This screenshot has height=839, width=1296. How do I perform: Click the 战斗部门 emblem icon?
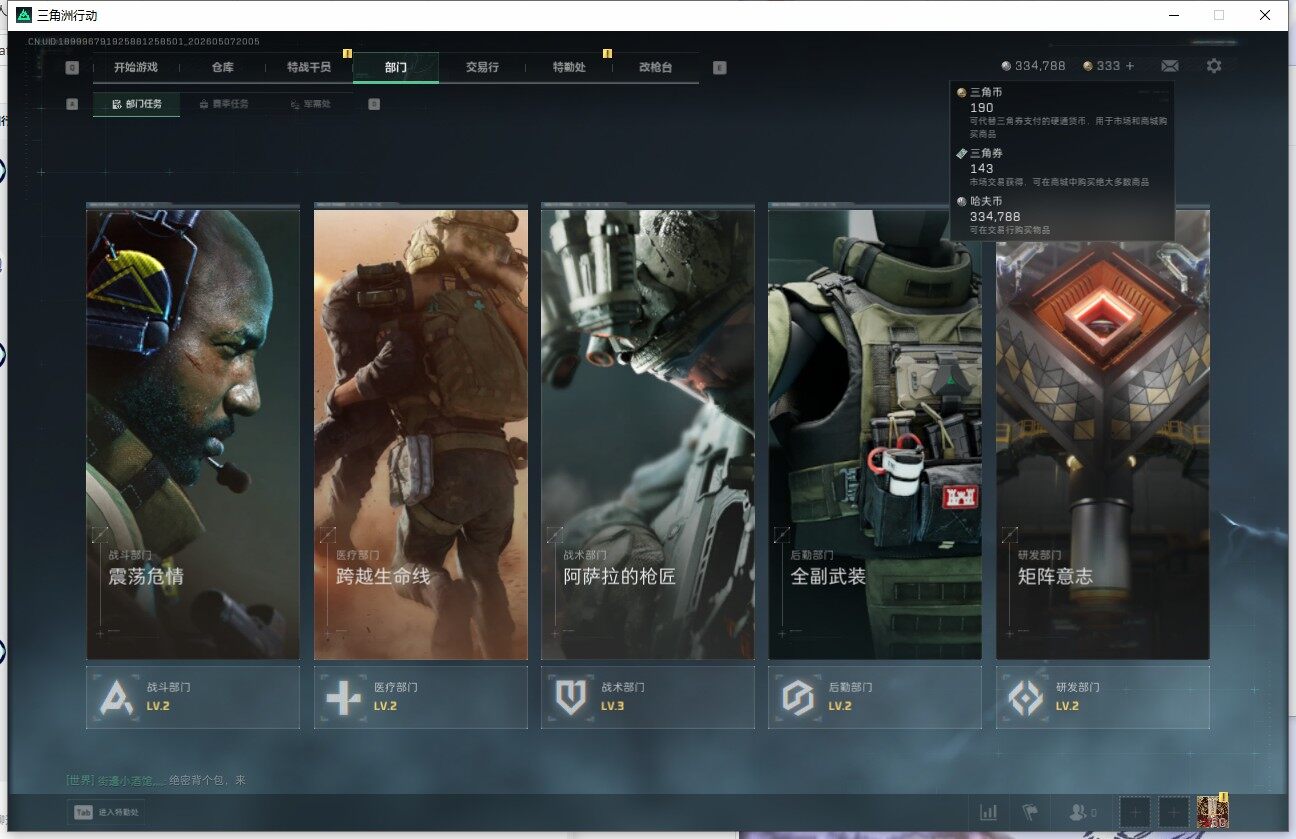coord(116,697)
